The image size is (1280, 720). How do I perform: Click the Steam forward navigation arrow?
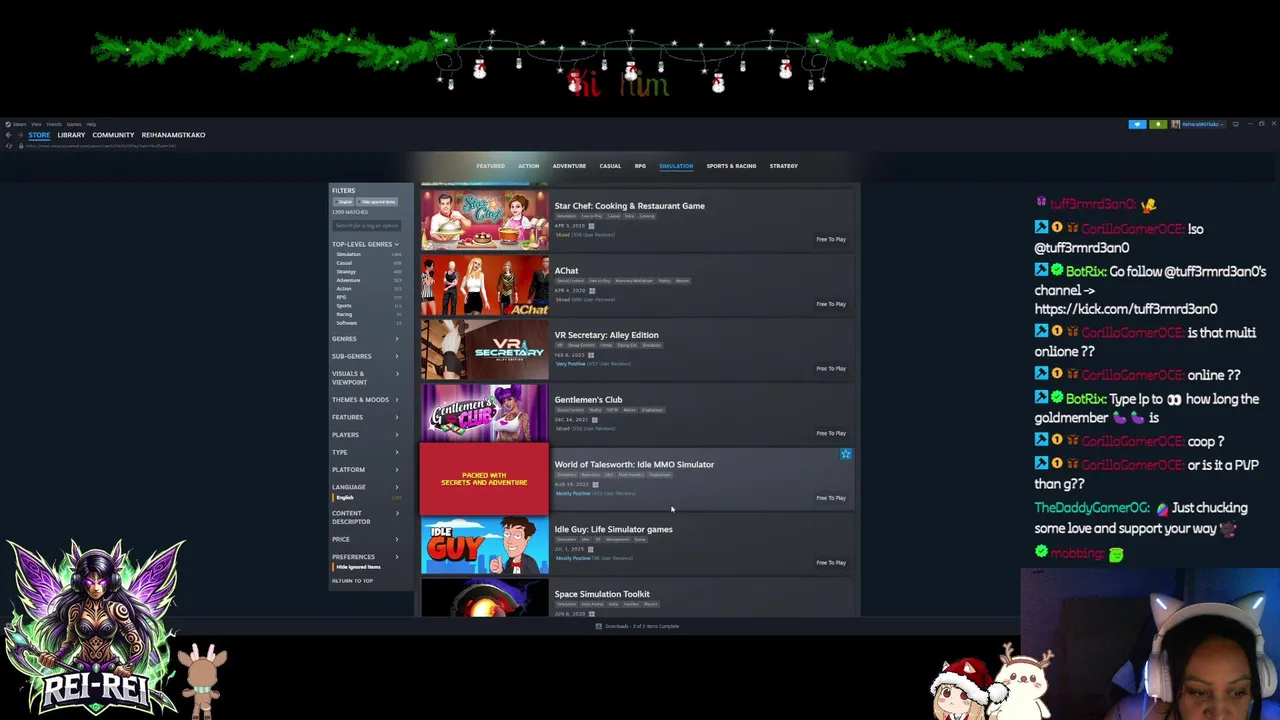coord(19,135)
